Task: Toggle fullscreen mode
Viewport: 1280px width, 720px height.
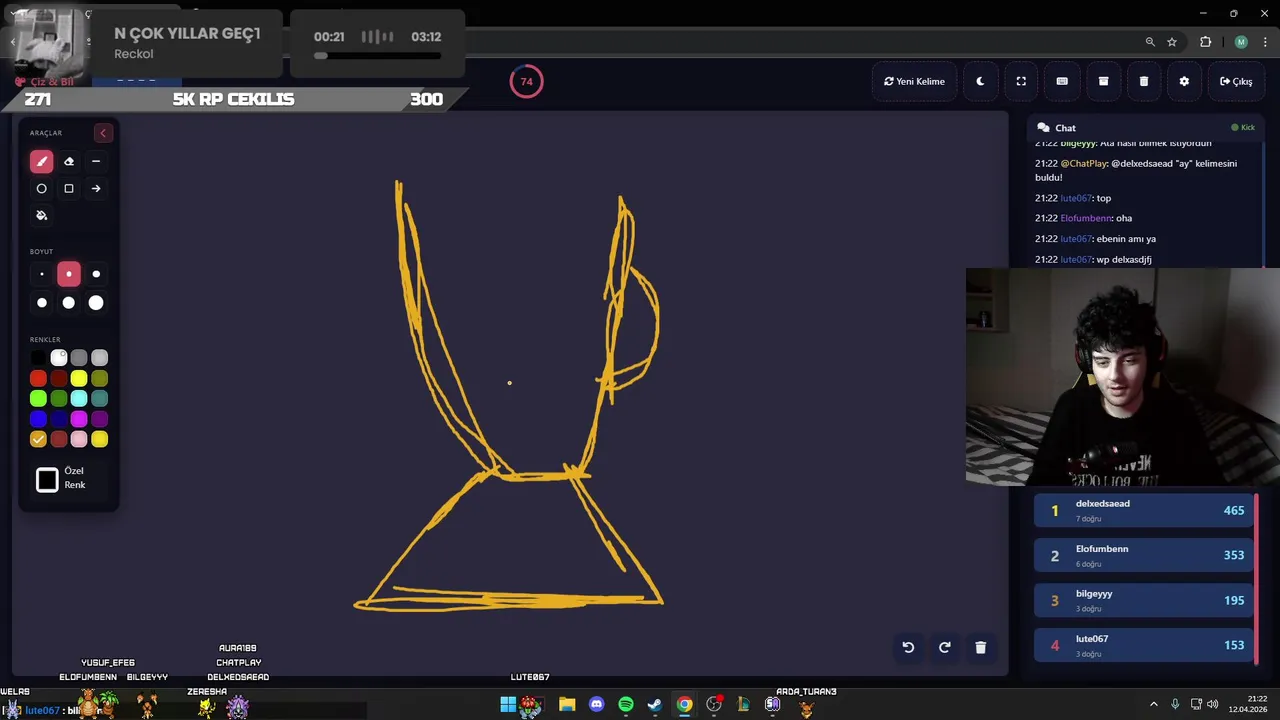Action: [x=1021, y=81]
